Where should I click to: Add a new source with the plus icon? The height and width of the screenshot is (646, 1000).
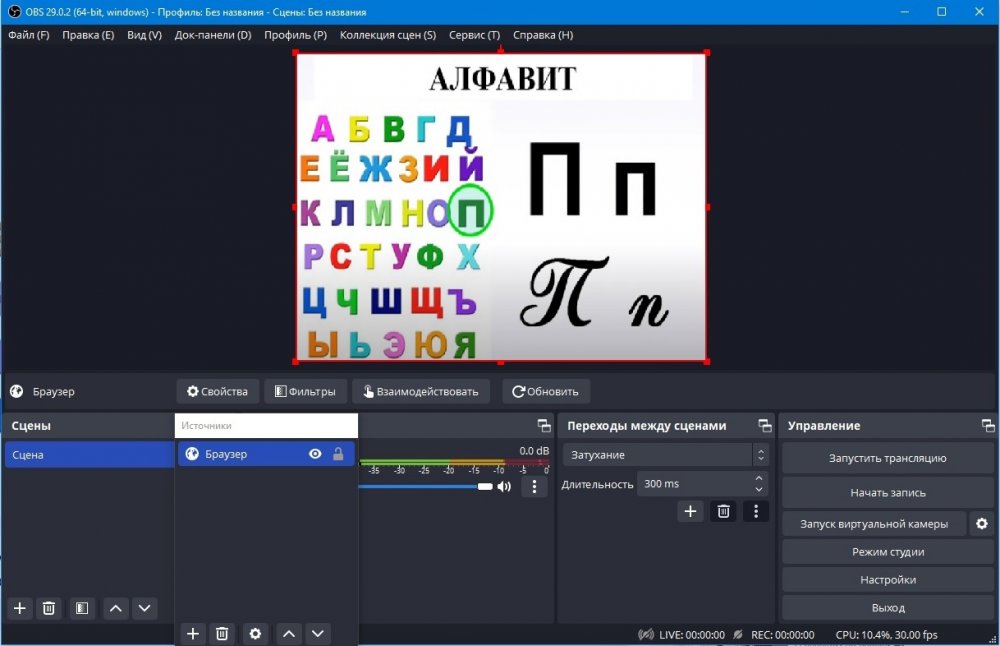[193, 633]
